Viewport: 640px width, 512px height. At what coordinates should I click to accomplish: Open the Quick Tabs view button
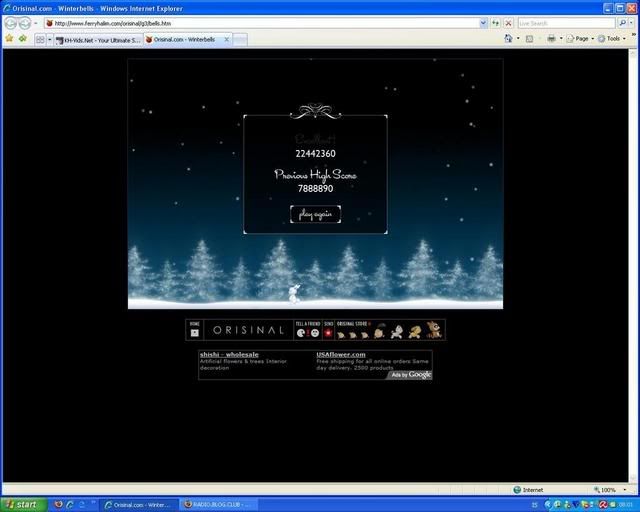(x=40, y=40)
